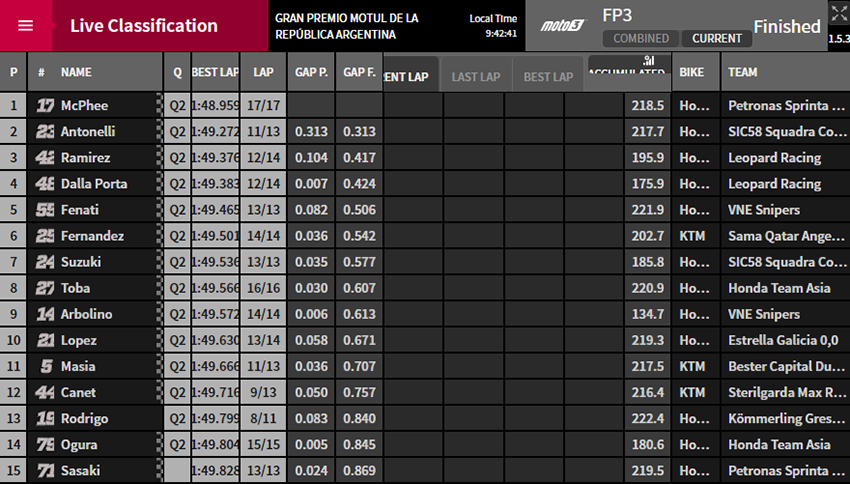
Task: Click Masia's number 5 icon
Action: [x=46, y=366]
